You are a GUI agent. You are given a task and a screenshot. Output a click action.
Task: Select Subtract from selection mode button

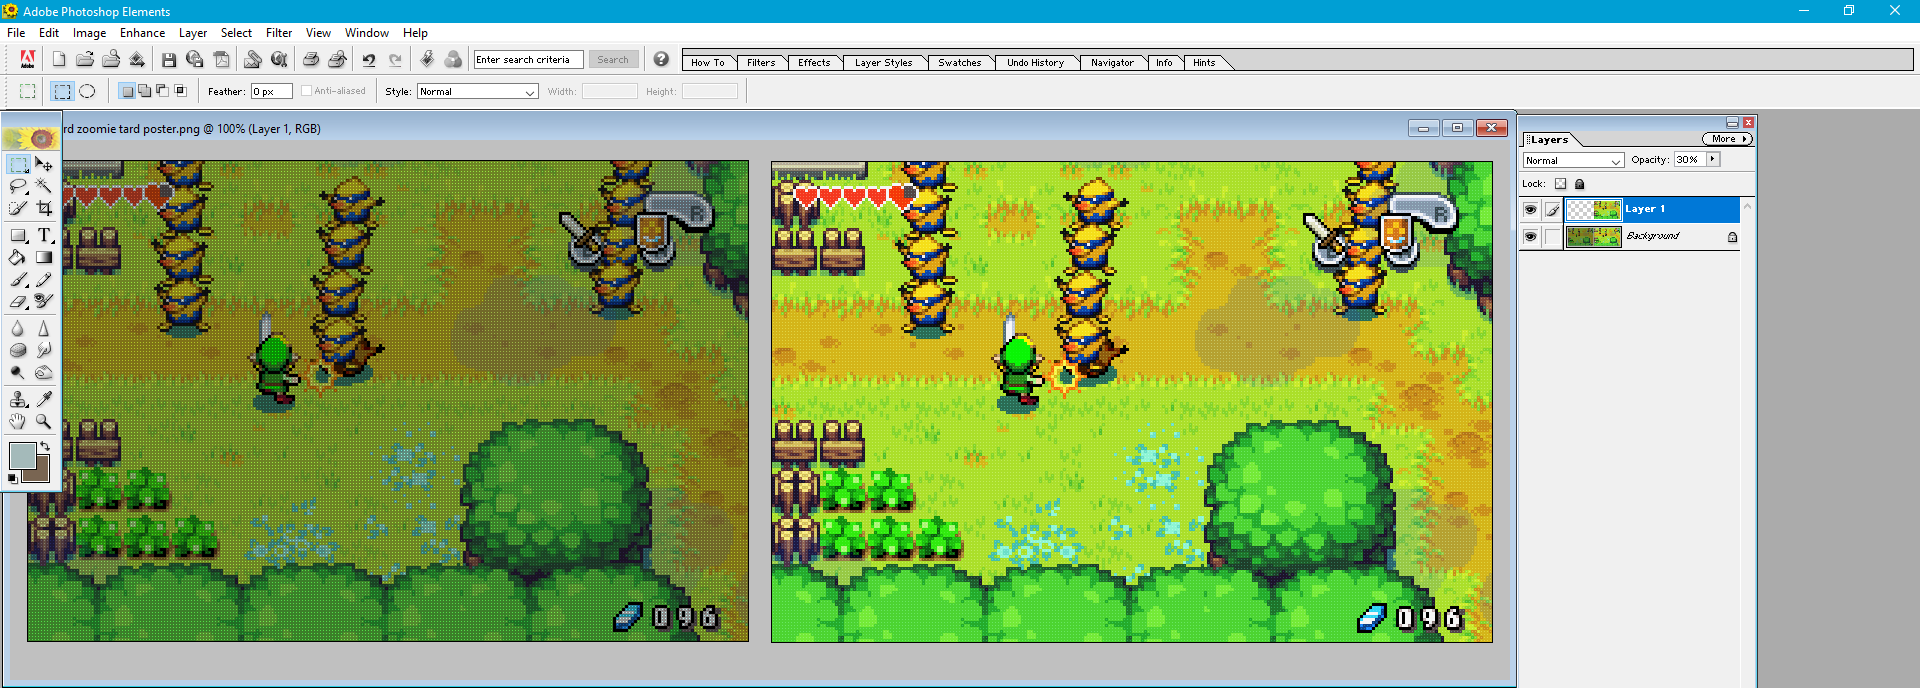(x=163, y=91)
